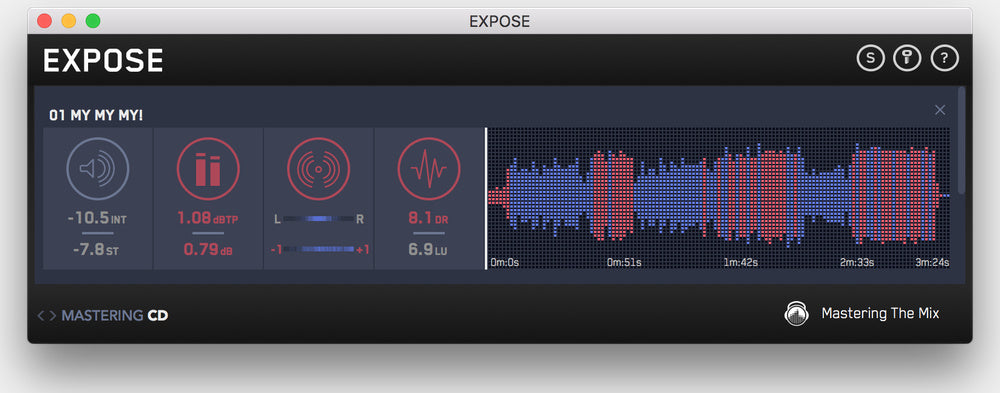Switch to the previous preset arrow
The height and width of the screenshot is (393, 1000).
click(41, 315)
